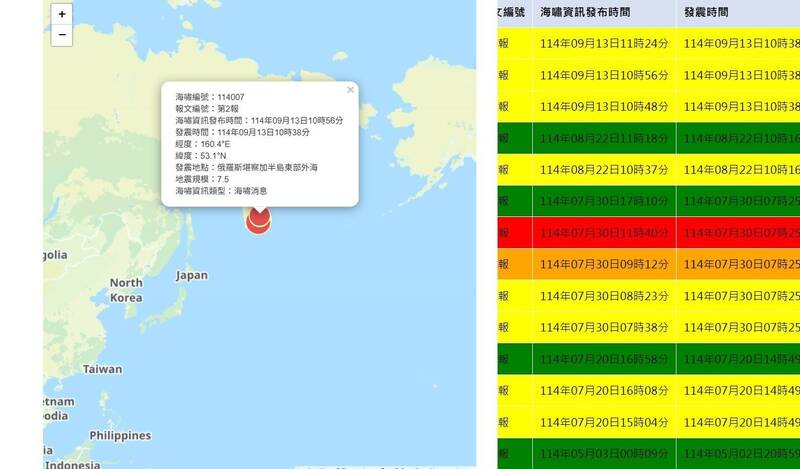The width and height of the screenshot is (800, 469).
Task: Select the orange row published 114年07月30日09時12分
Action: coord(648,264)
